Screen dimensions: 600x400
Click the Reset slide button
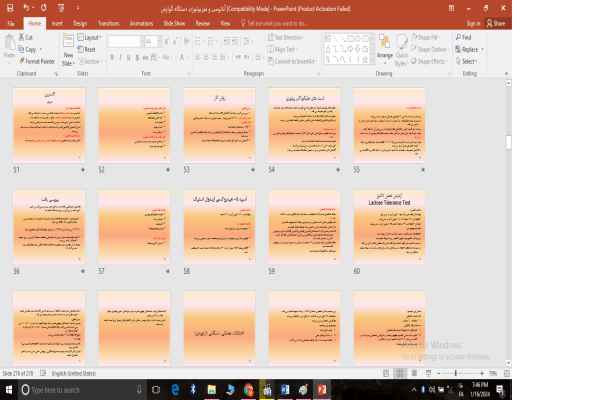click(x=88, y=49)
